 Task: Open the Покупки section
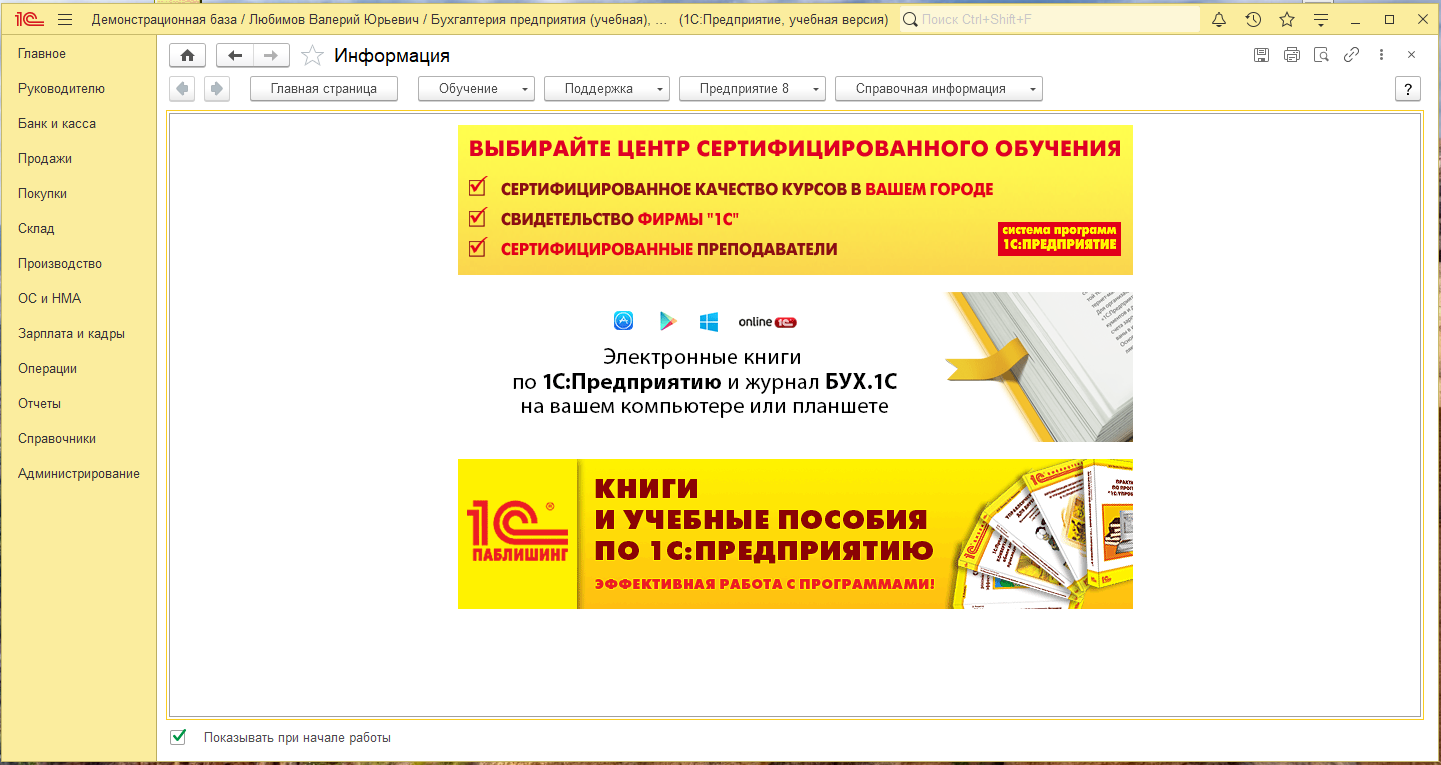[42, 194]
